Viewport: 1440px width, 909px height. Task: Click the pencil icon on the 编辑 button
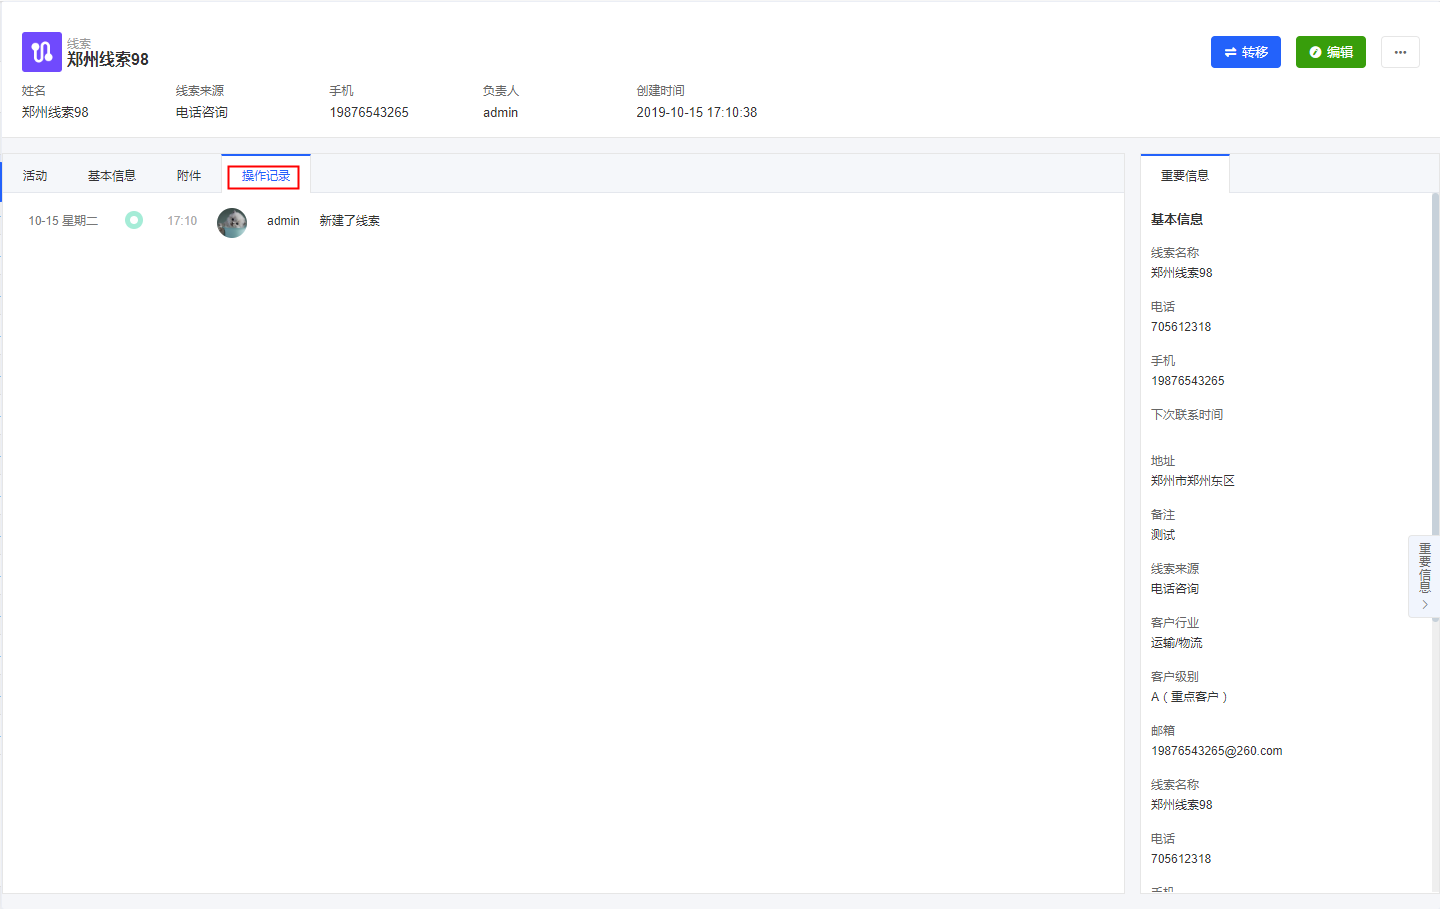tap(1315, 53)
